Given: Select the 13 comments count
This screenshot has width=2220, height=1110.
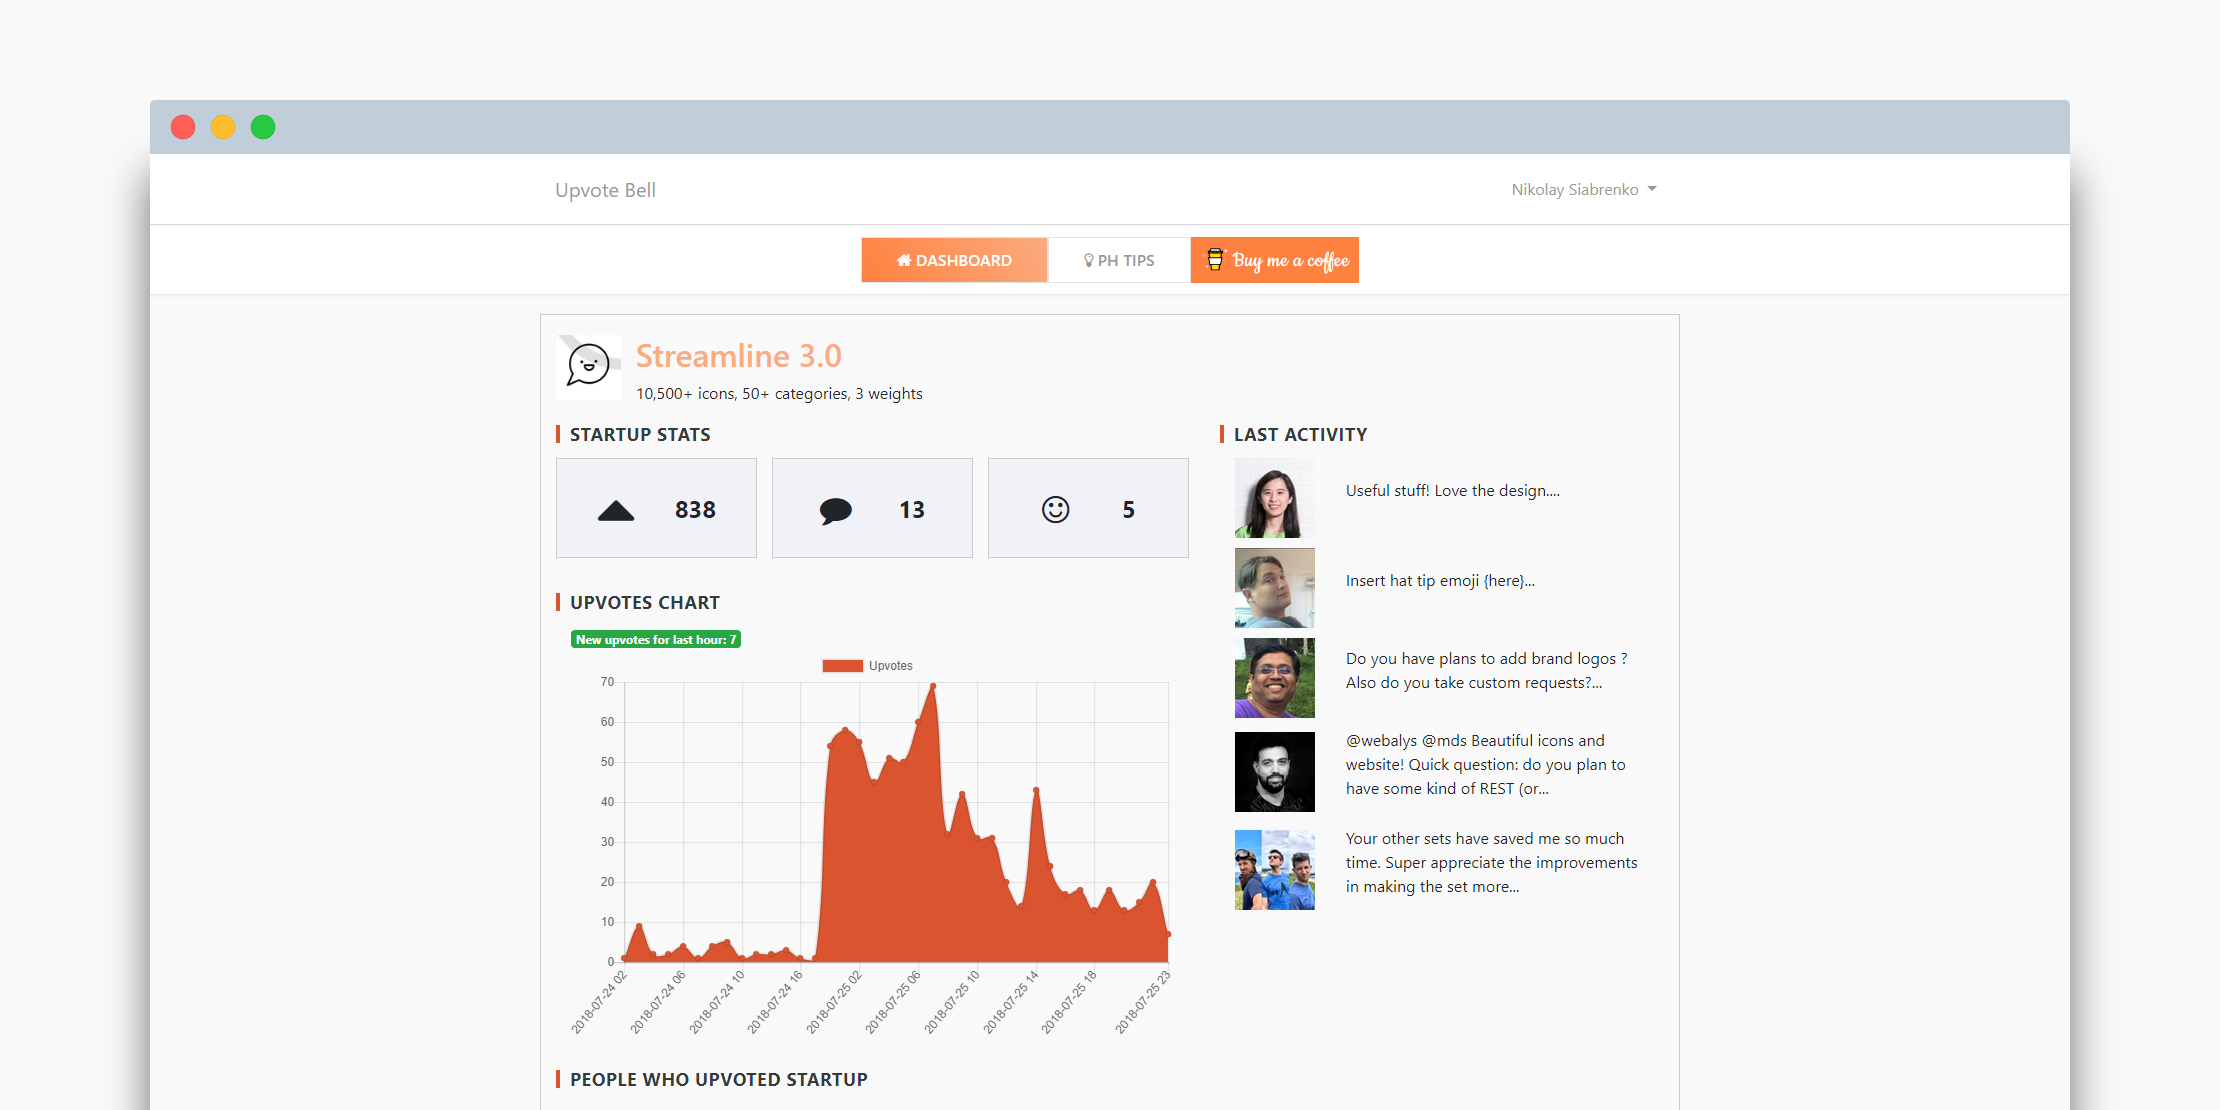Looking at the screenshot, I should tap(911, 510).
